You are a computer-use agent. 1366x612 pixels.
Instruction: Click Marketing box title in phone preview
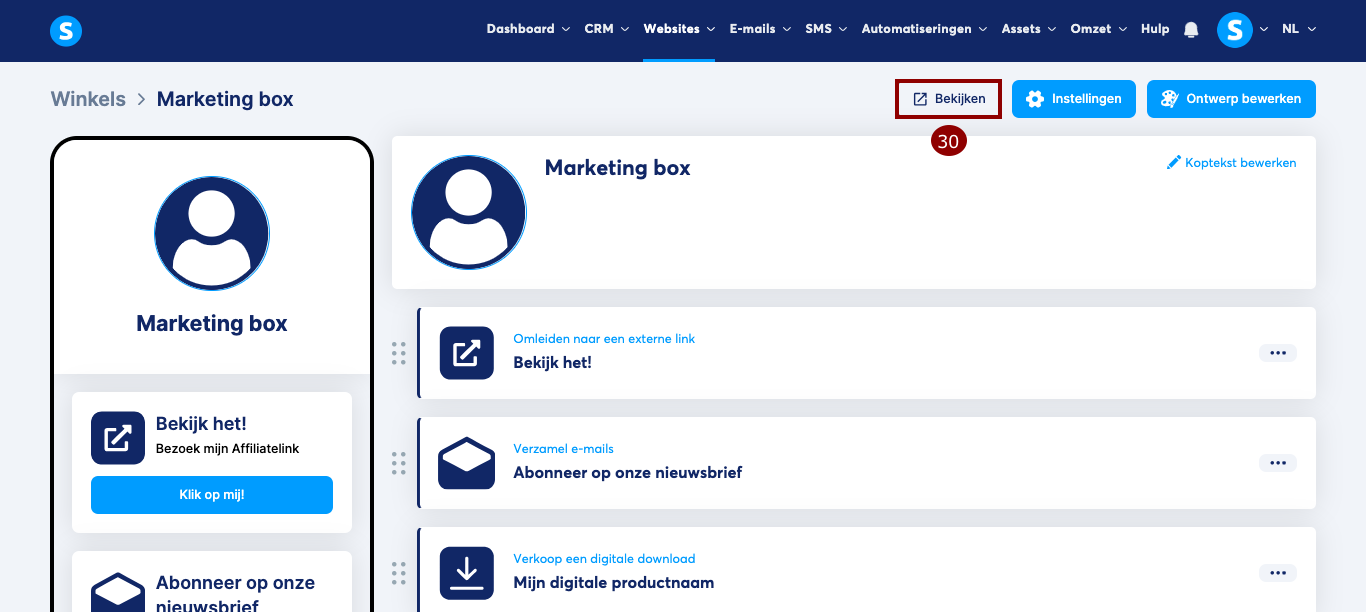tap(212, 324)
